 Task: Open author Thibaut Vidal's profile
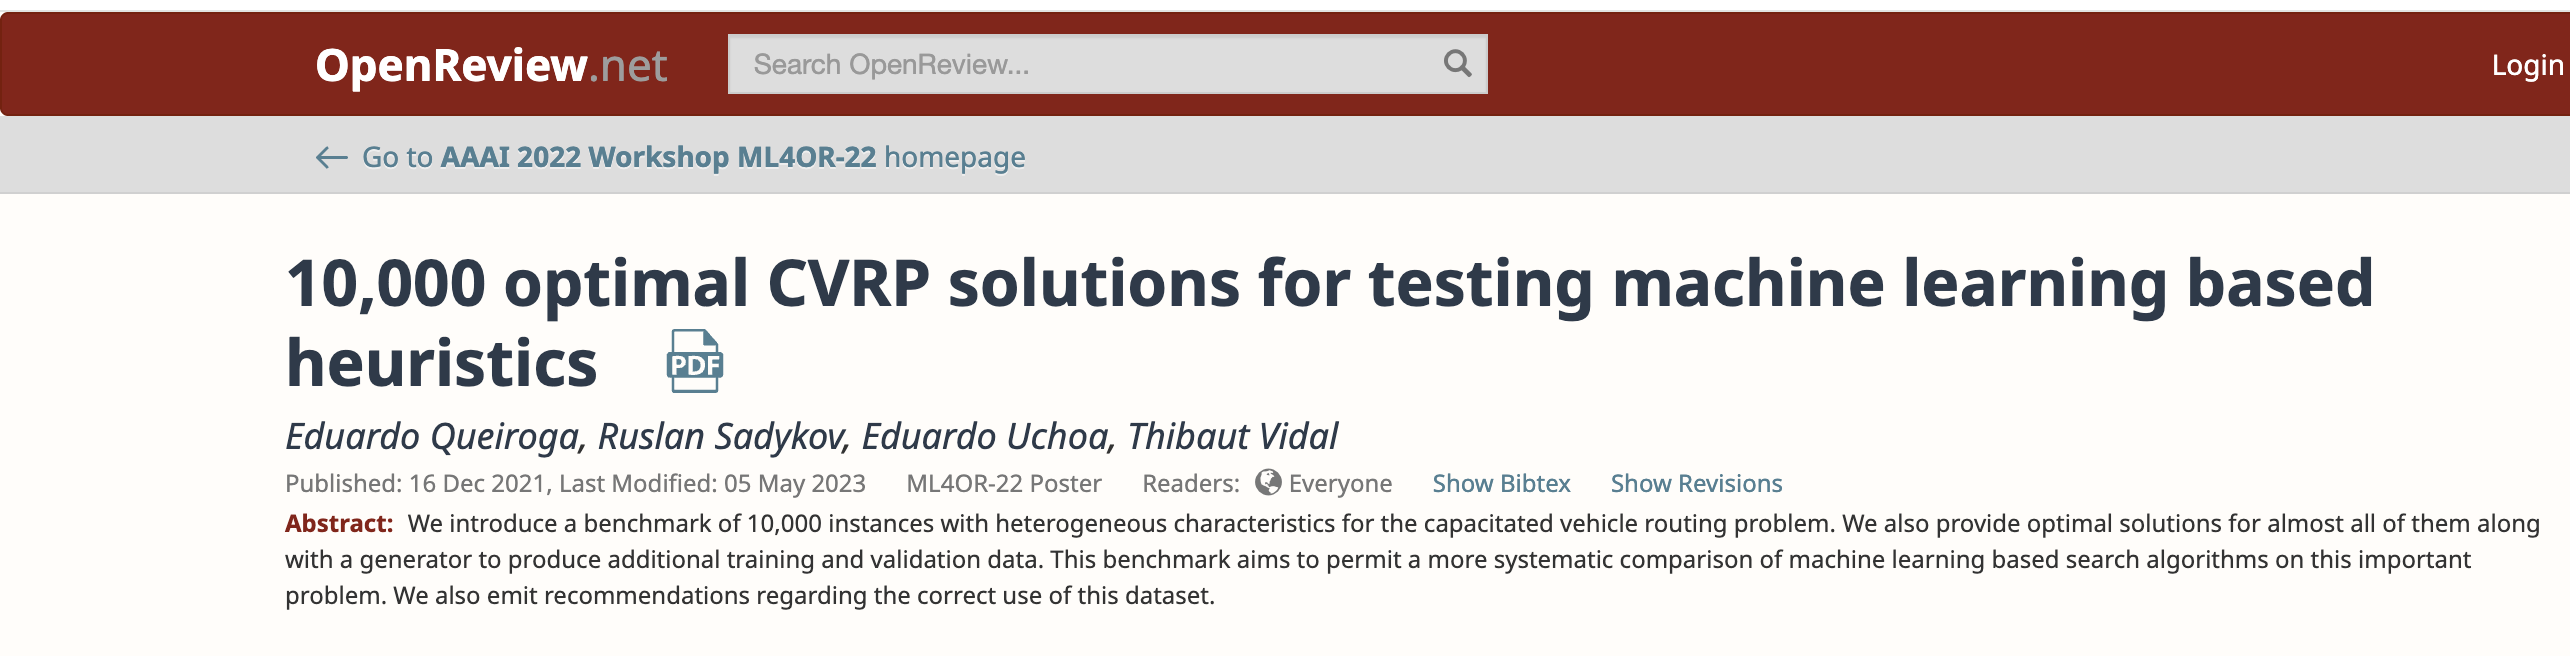1232,437
